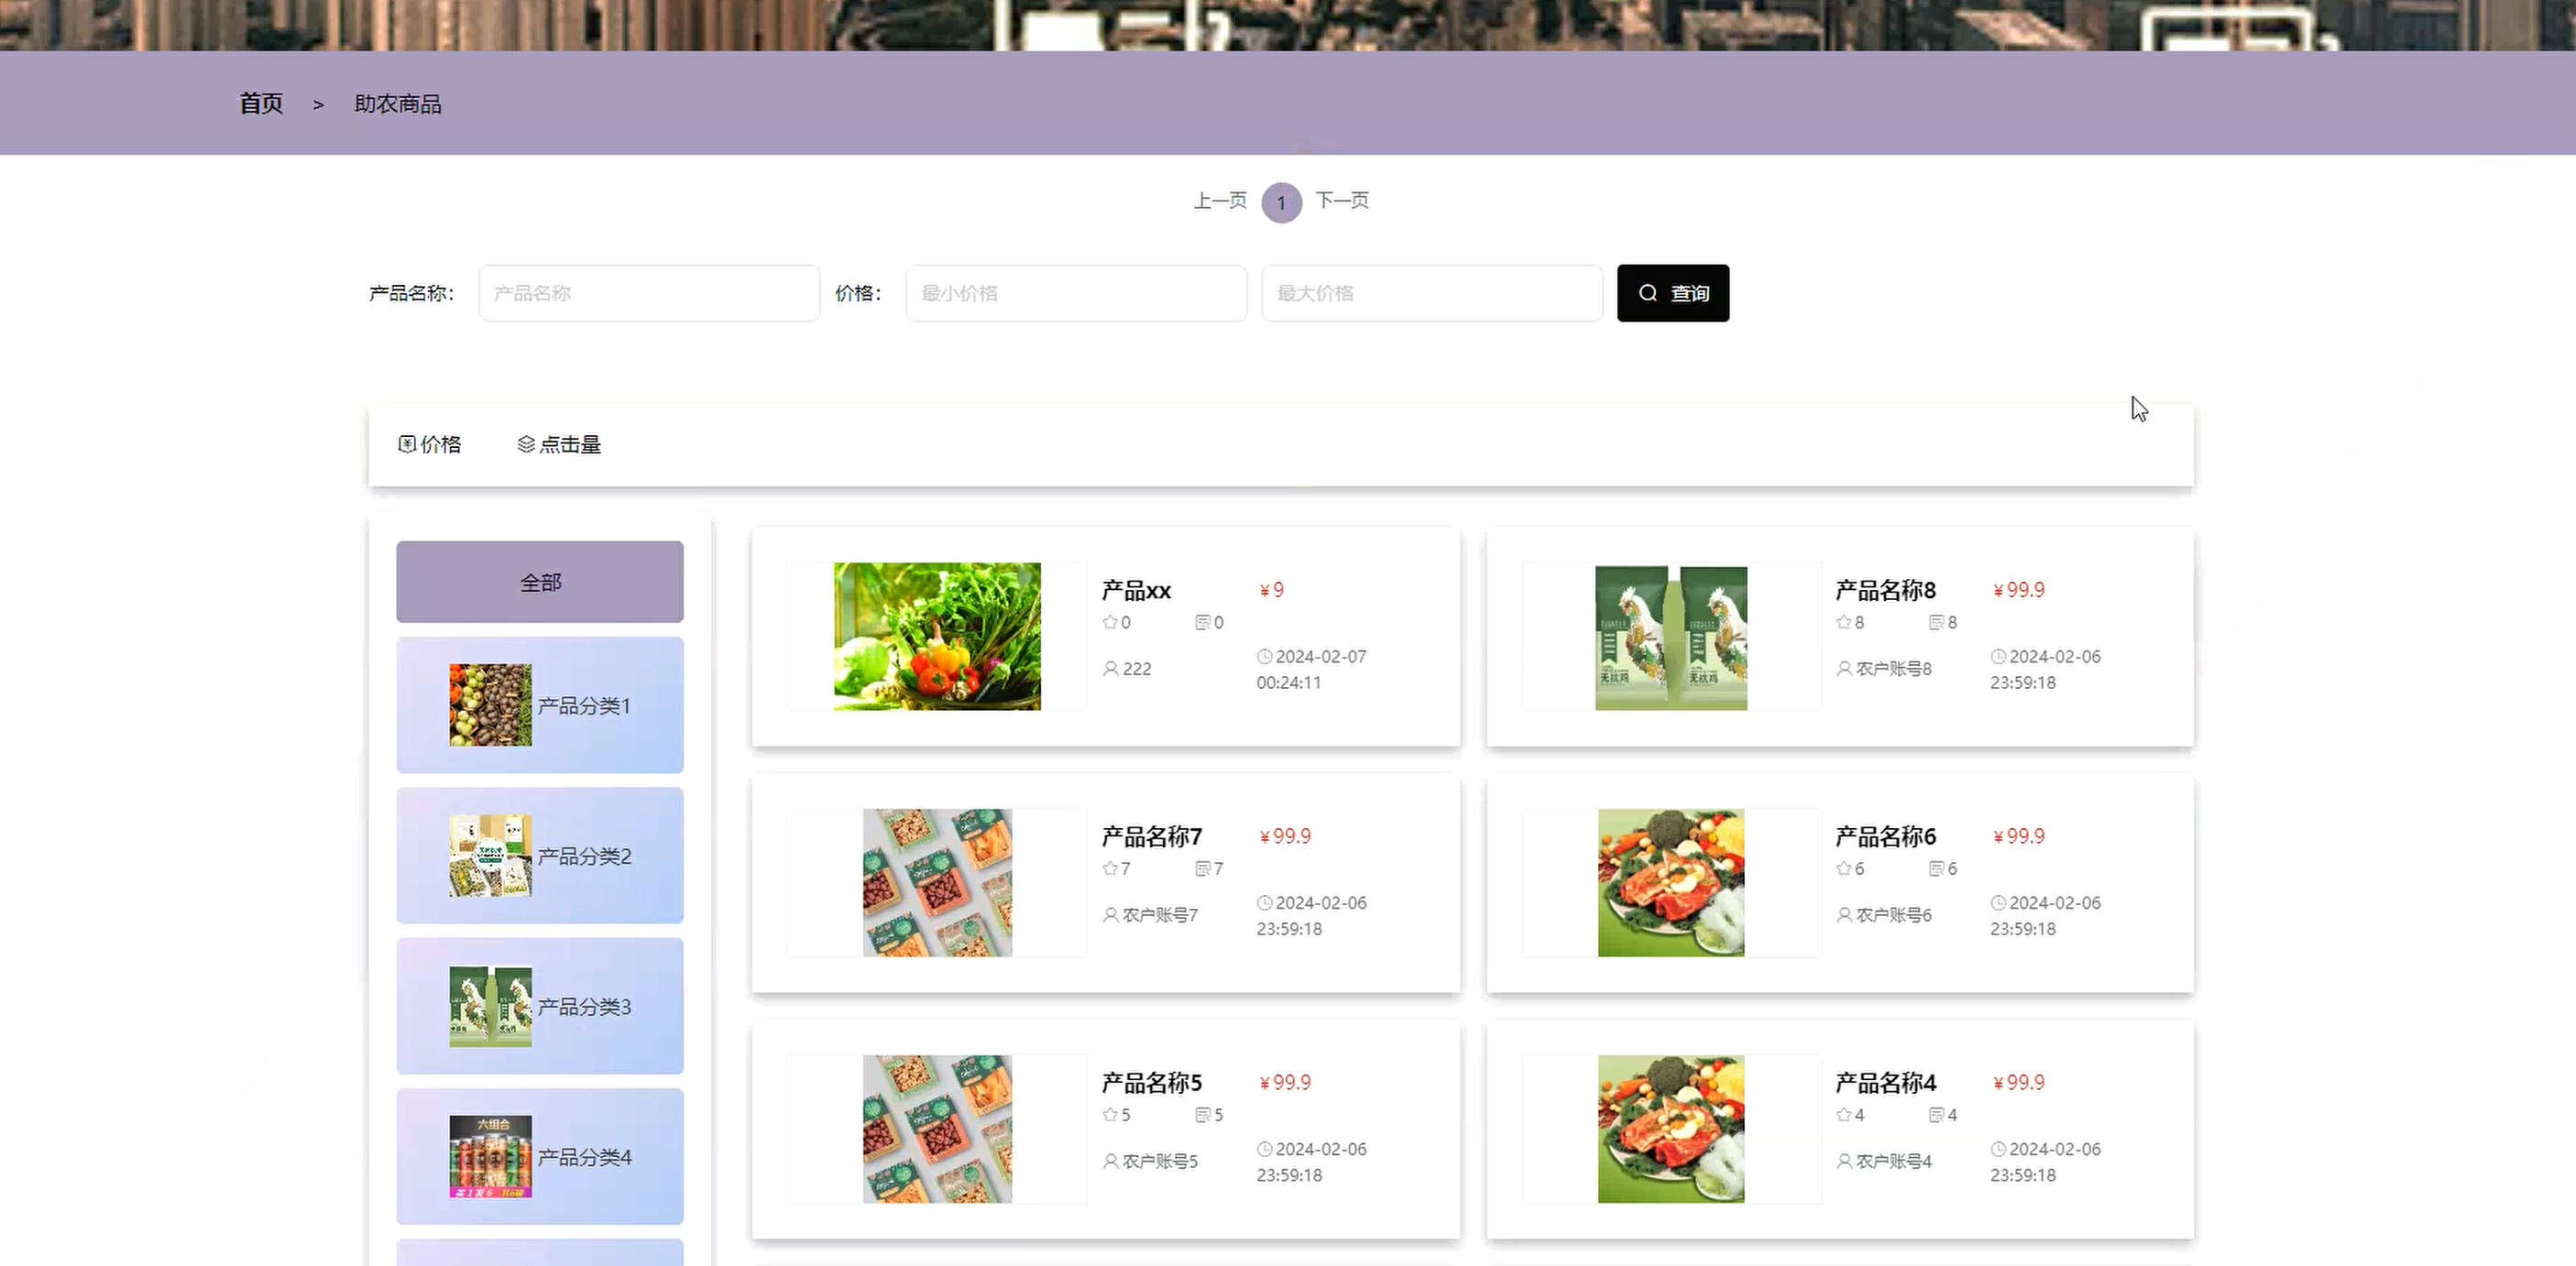Click the click-count layers icon
Image resolution: width=2576 pixels, height=1266 pixels.
pos(526,444)
